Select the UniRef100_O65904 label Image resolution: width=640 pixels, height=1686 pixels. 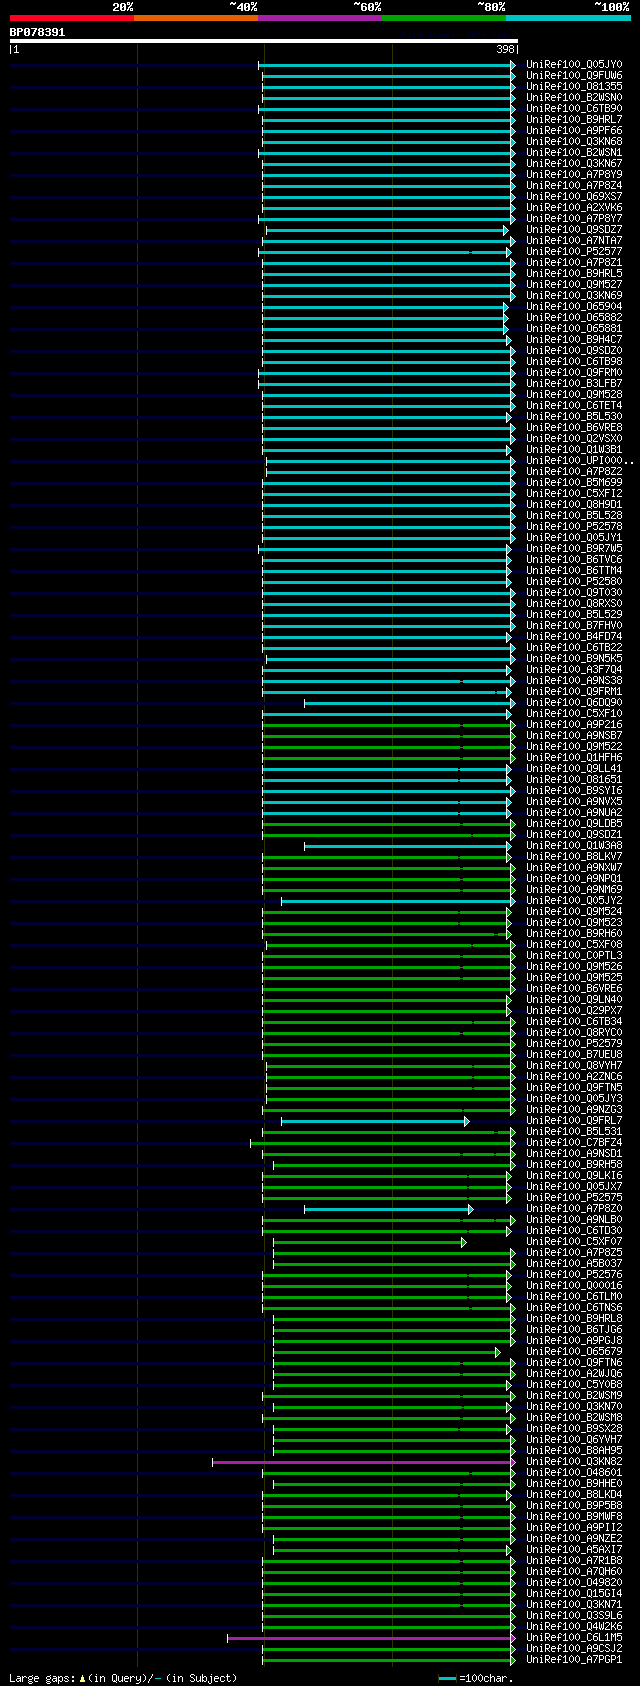pos(574,307)
